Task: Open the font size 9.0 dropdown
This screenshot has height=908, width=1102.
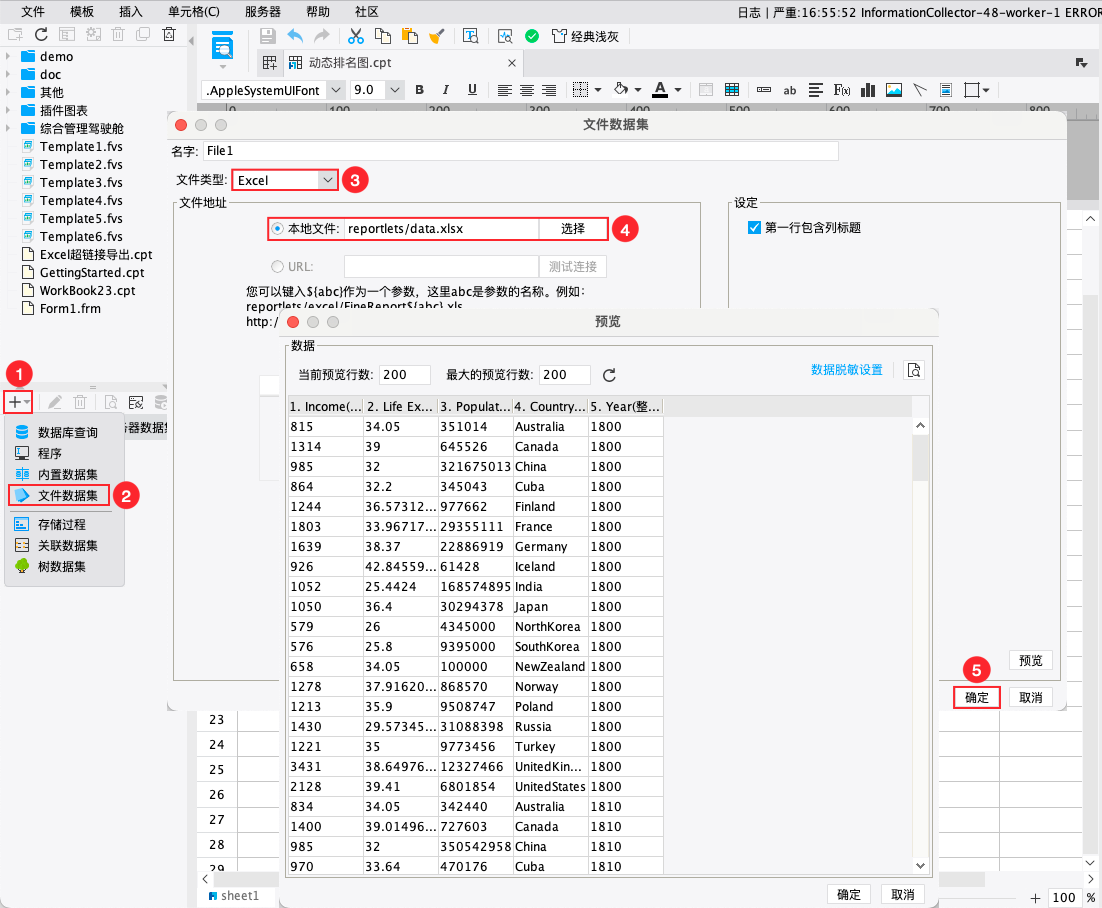Action: 395,90
